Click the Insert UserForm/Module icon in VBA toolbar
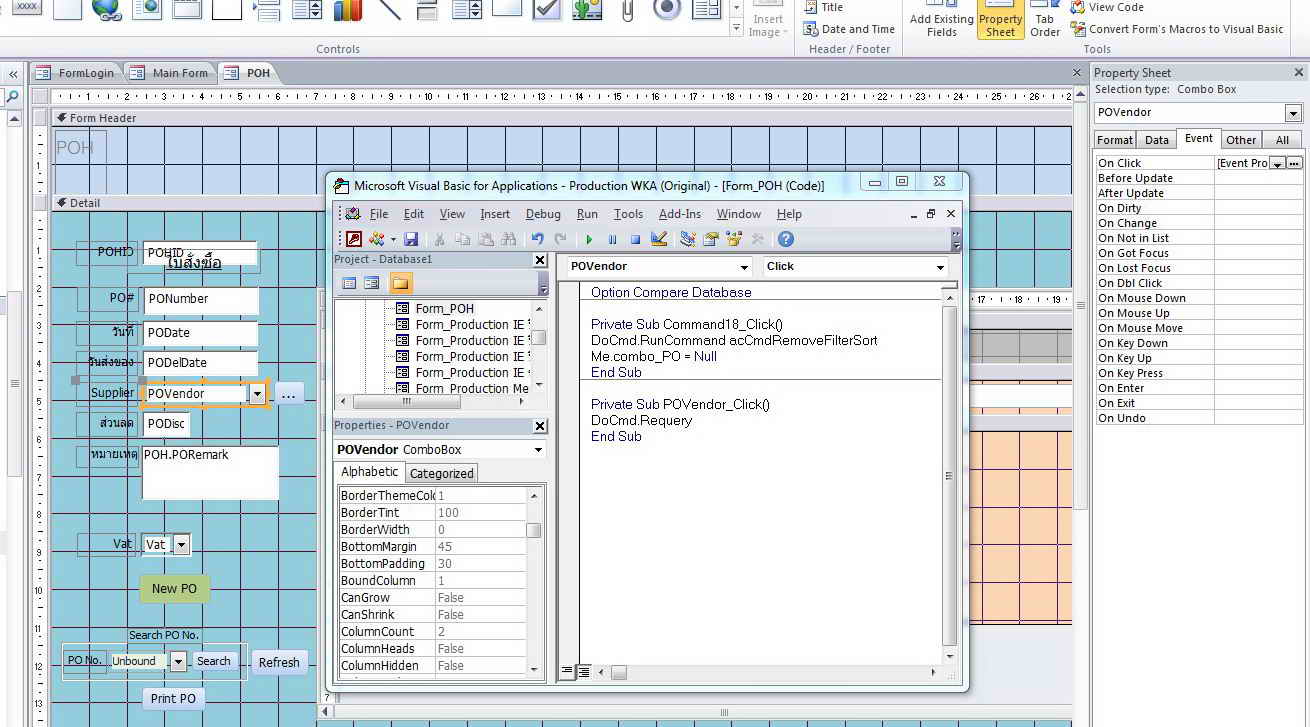The width and height of the screenshot is (1310, 727). [377, 239]
